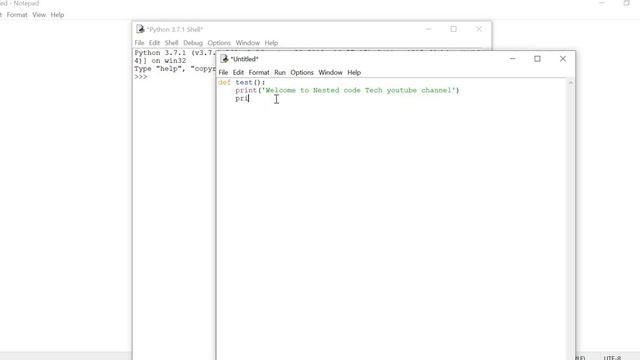Open Help menu in Untitled editor
Screen dimensions: 640x360
[354, 73]
